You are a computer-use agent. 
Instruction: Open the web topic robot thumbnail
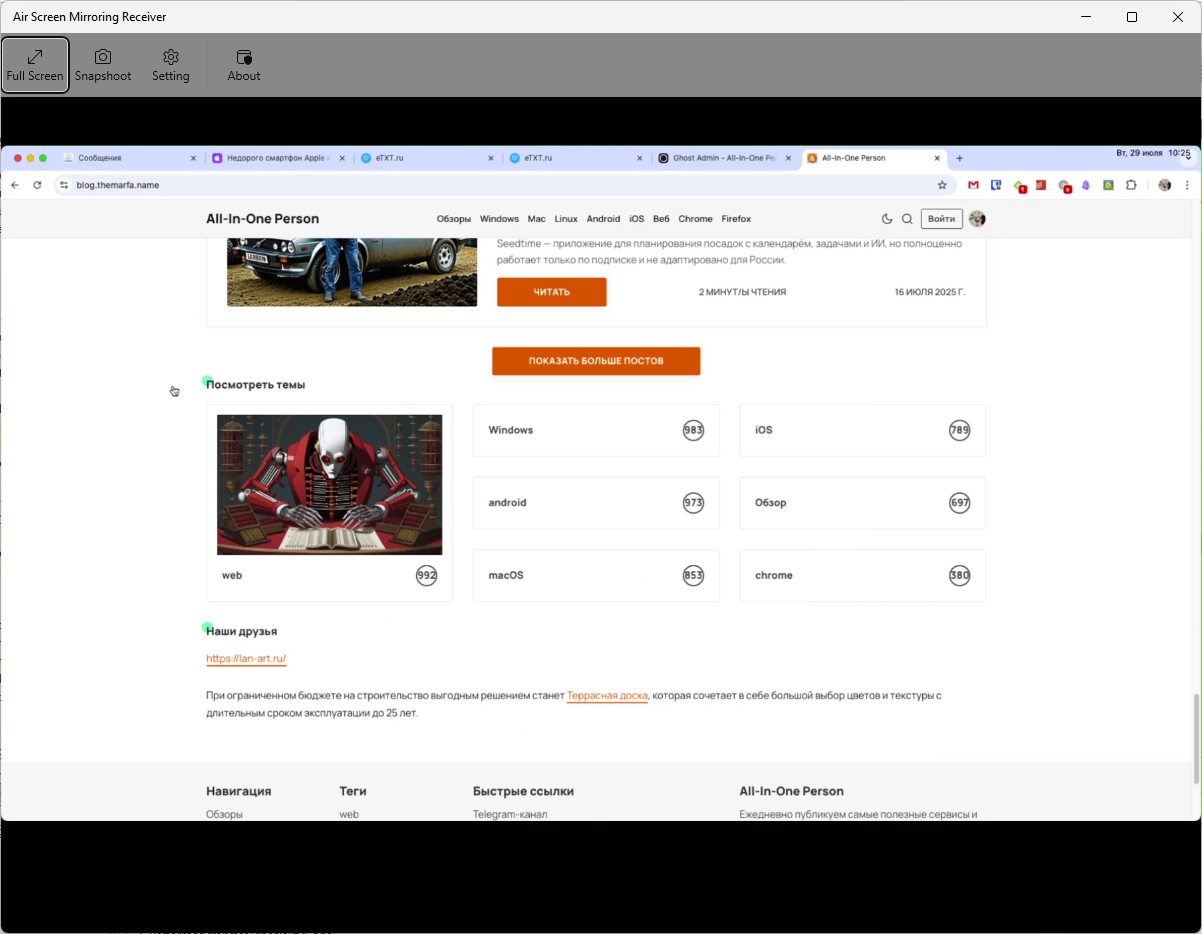[x=329, y=485]
